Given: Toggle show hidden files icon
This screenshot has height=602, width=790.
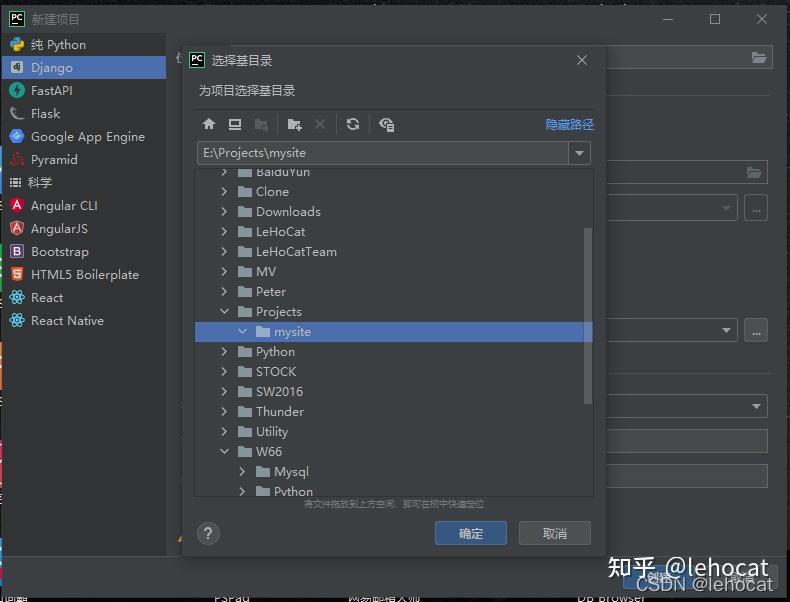Looking at the screenshot, I should point(386,124).
